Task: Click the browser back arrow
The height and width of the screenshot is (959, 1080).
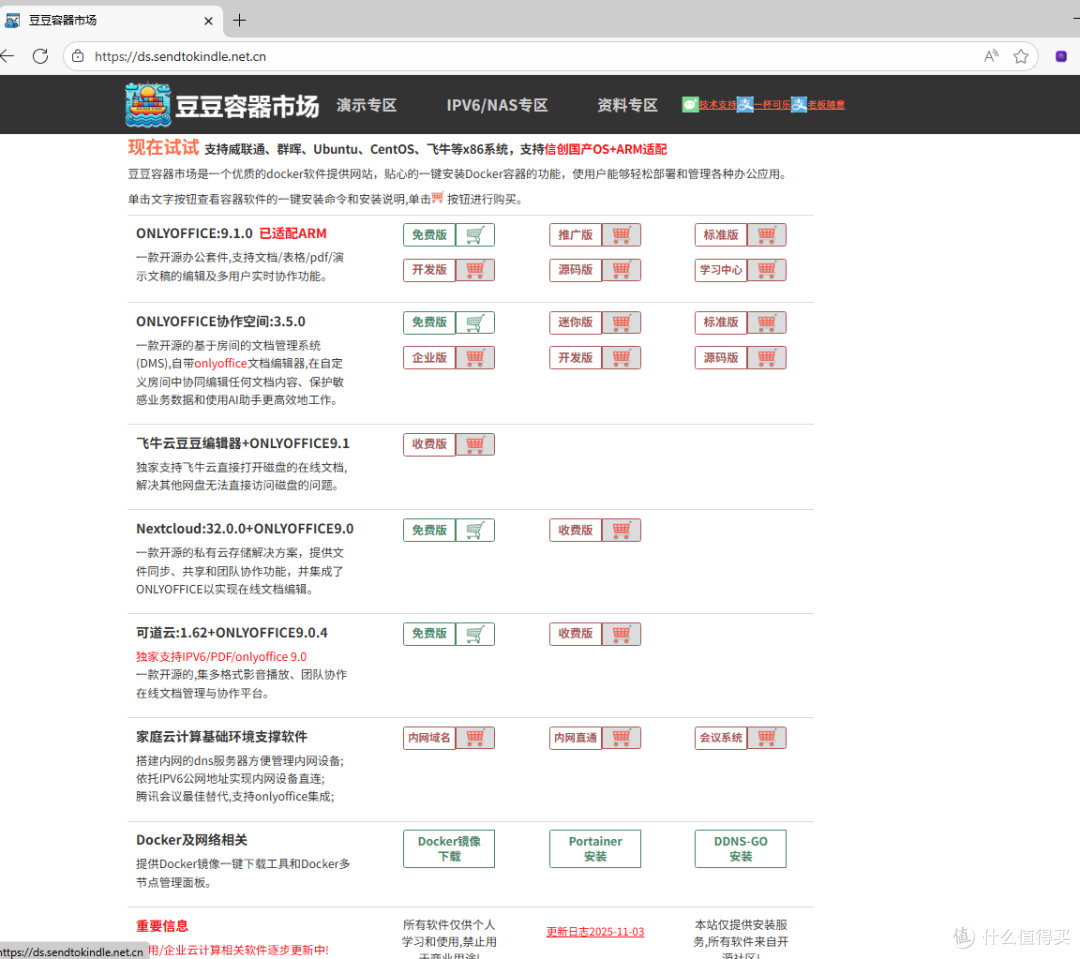Action: click(x=8, y=56)
